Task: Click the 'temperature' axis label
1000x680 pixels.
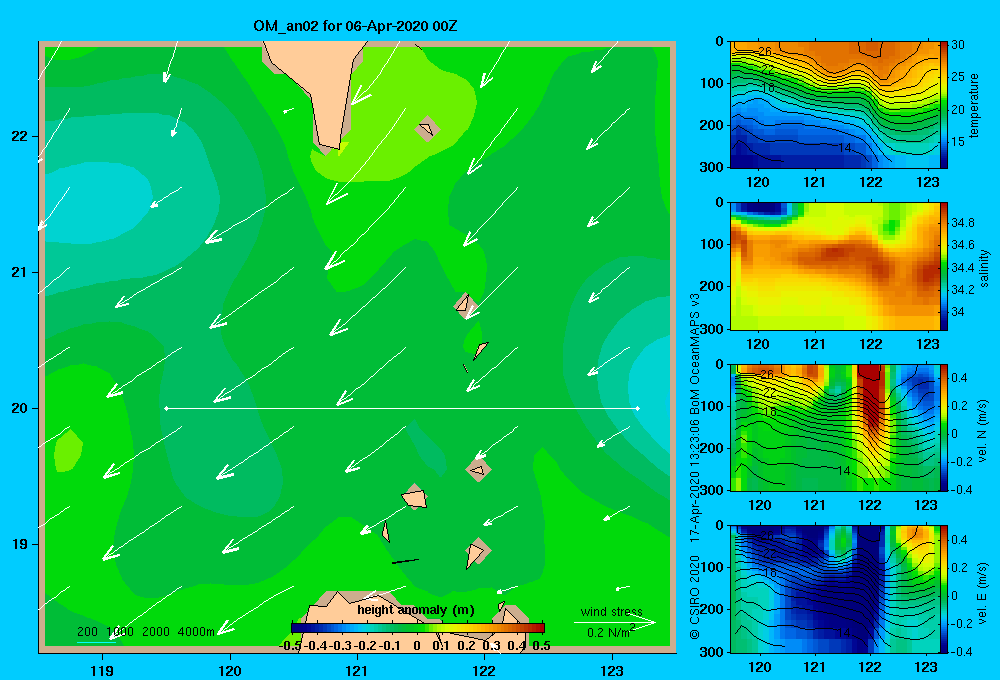Action: 974,105
